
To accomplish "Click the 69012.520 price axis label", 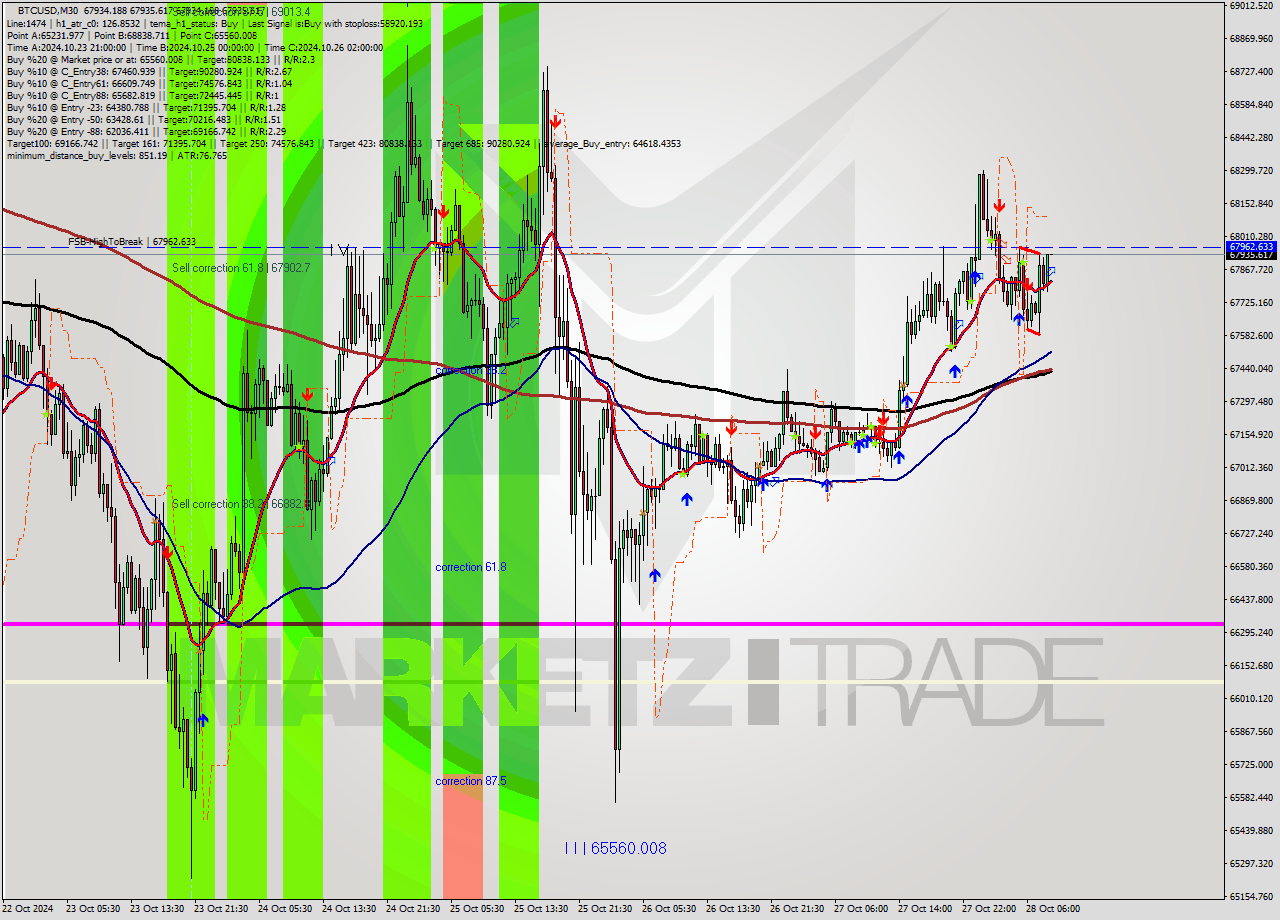I will coord(1251,5).
